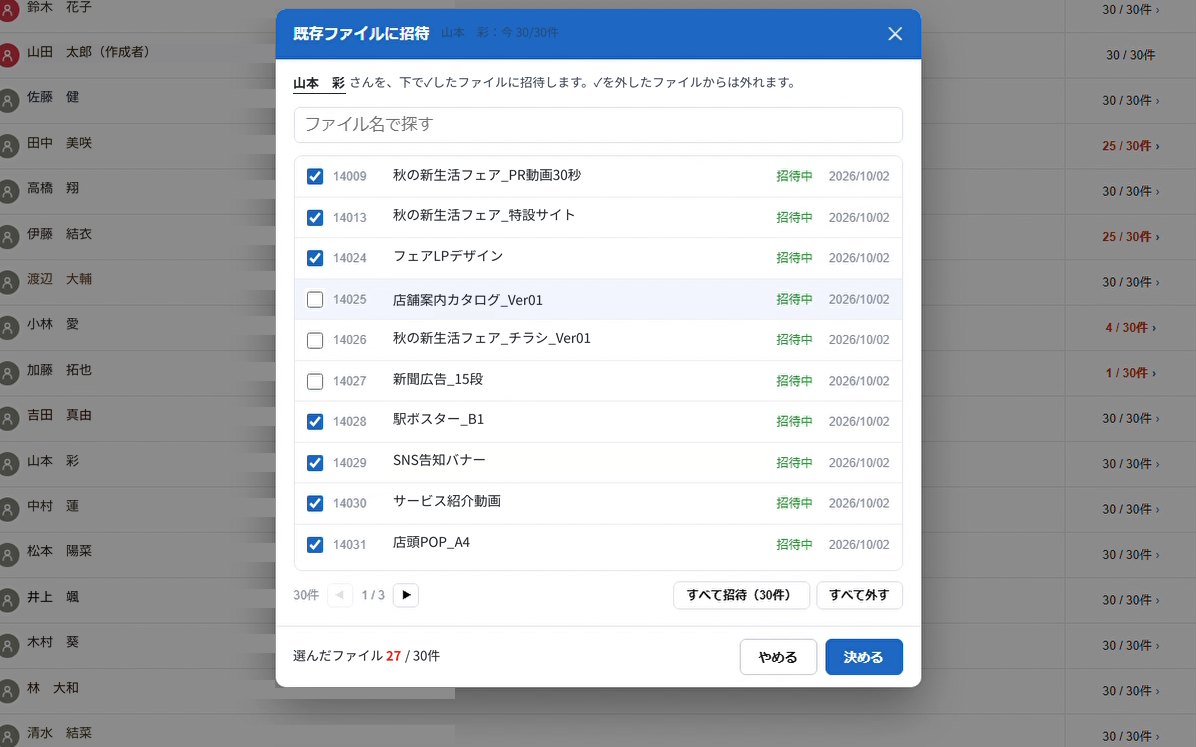Click file name サービス紹介動画

pyautogui.click(x=447, y=501)
